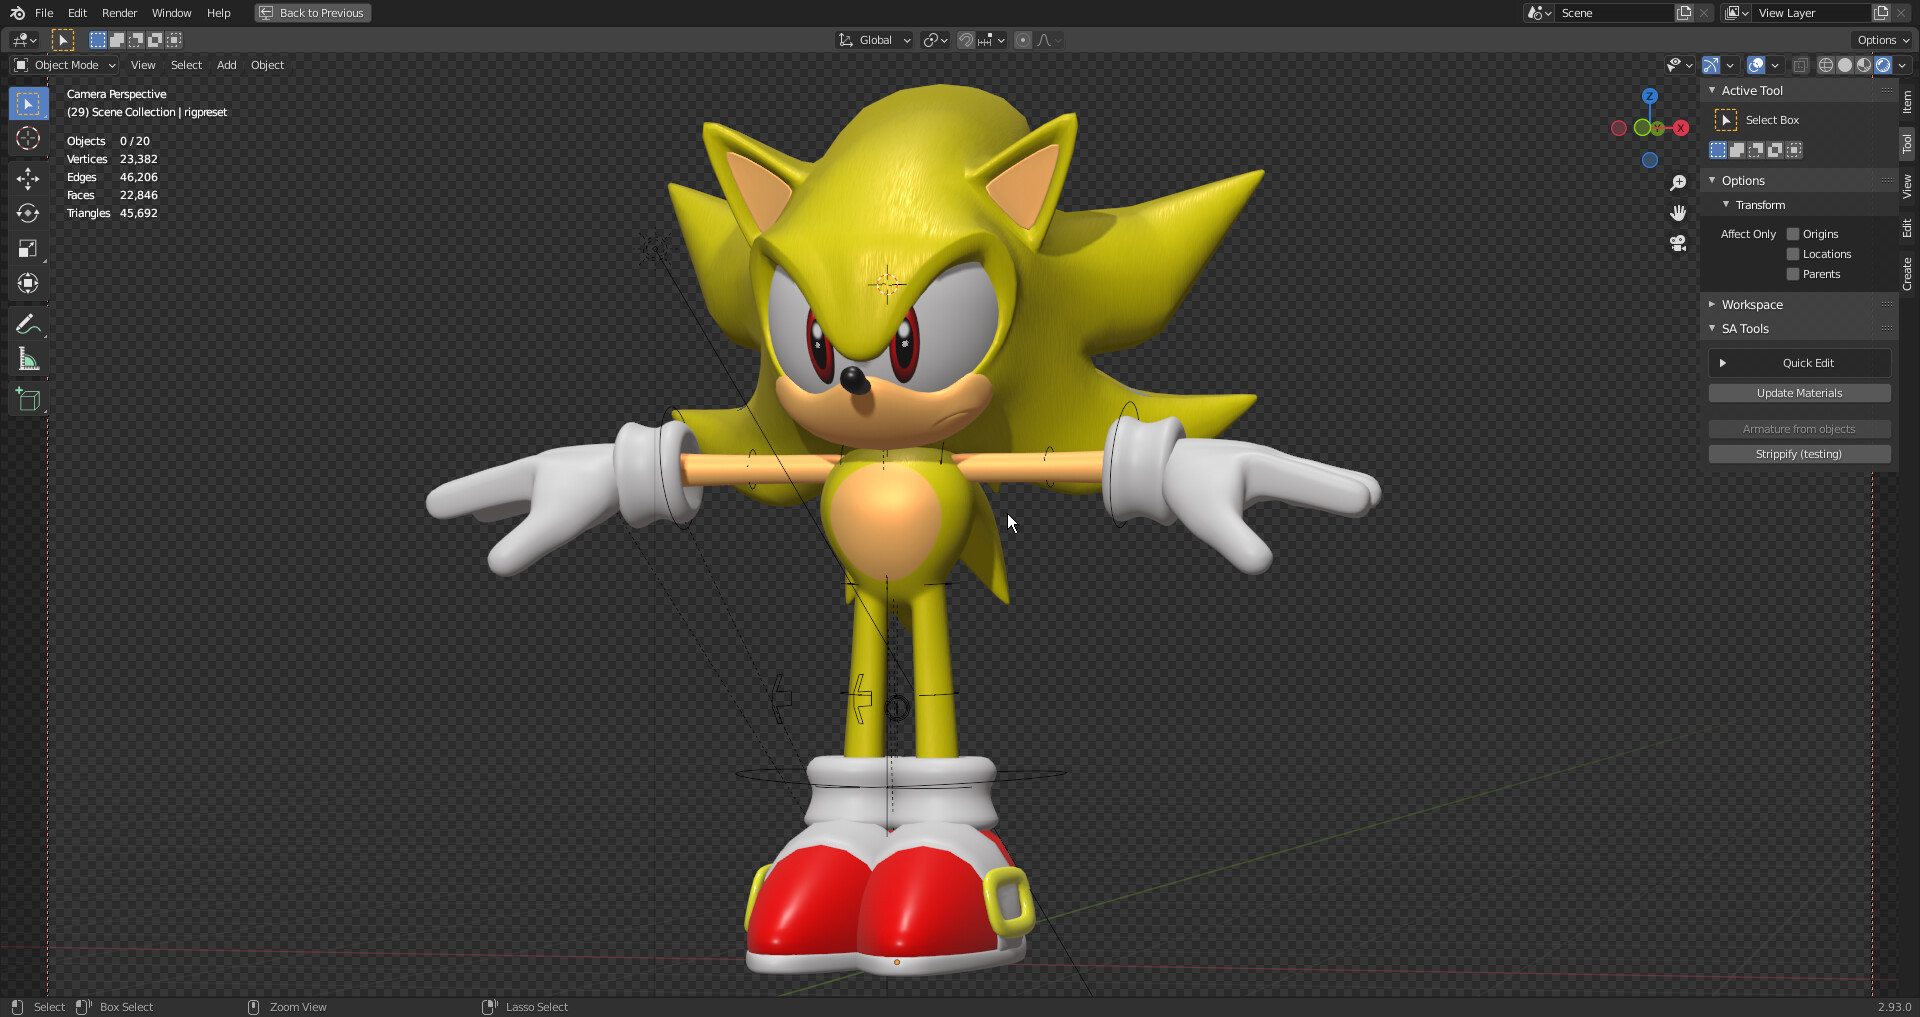Viewport: 1920px width, 1017px height.
Task: Open the transform pivot point dropdown
Action: click(935, 40)
